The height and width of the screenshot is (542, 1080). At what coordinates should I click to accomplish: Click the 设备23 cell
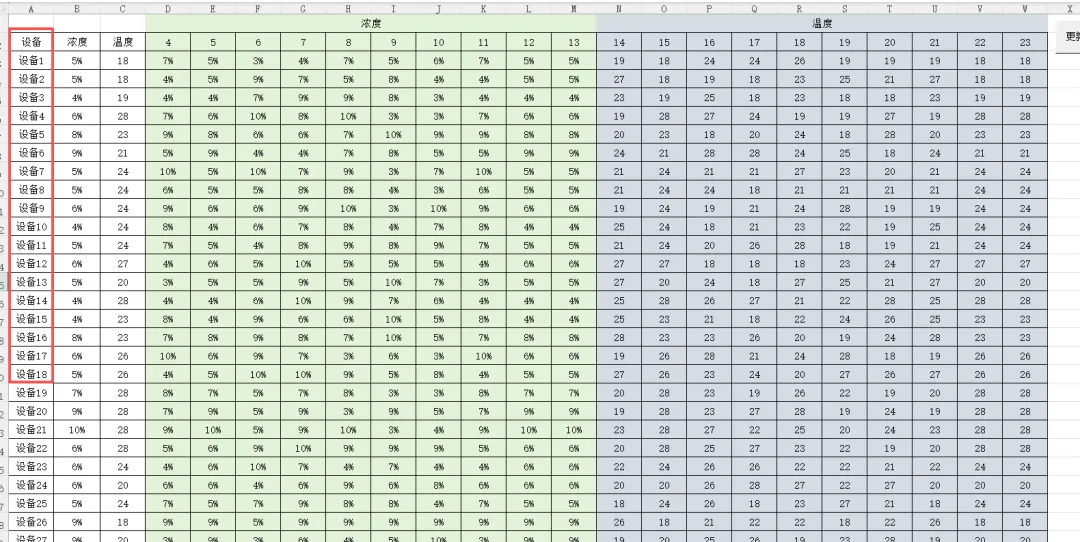[x=31, y=467]
